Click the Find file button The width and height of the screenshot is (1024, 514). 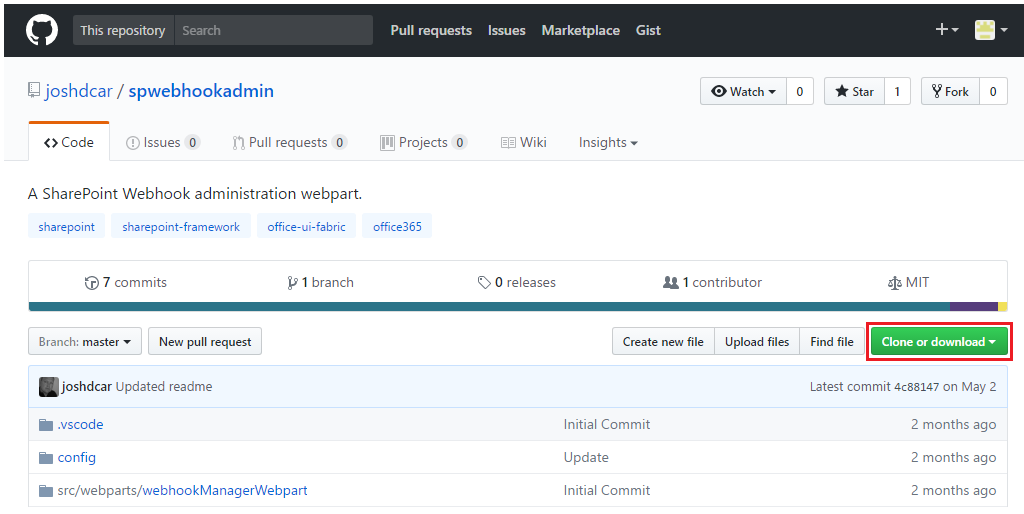coord(832,342)
